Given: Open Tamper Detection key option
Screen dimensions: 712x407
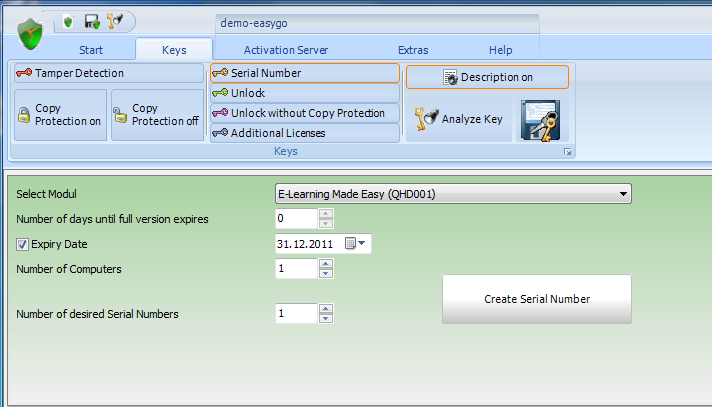Looking at the screenshot, I should coord(109,73).
